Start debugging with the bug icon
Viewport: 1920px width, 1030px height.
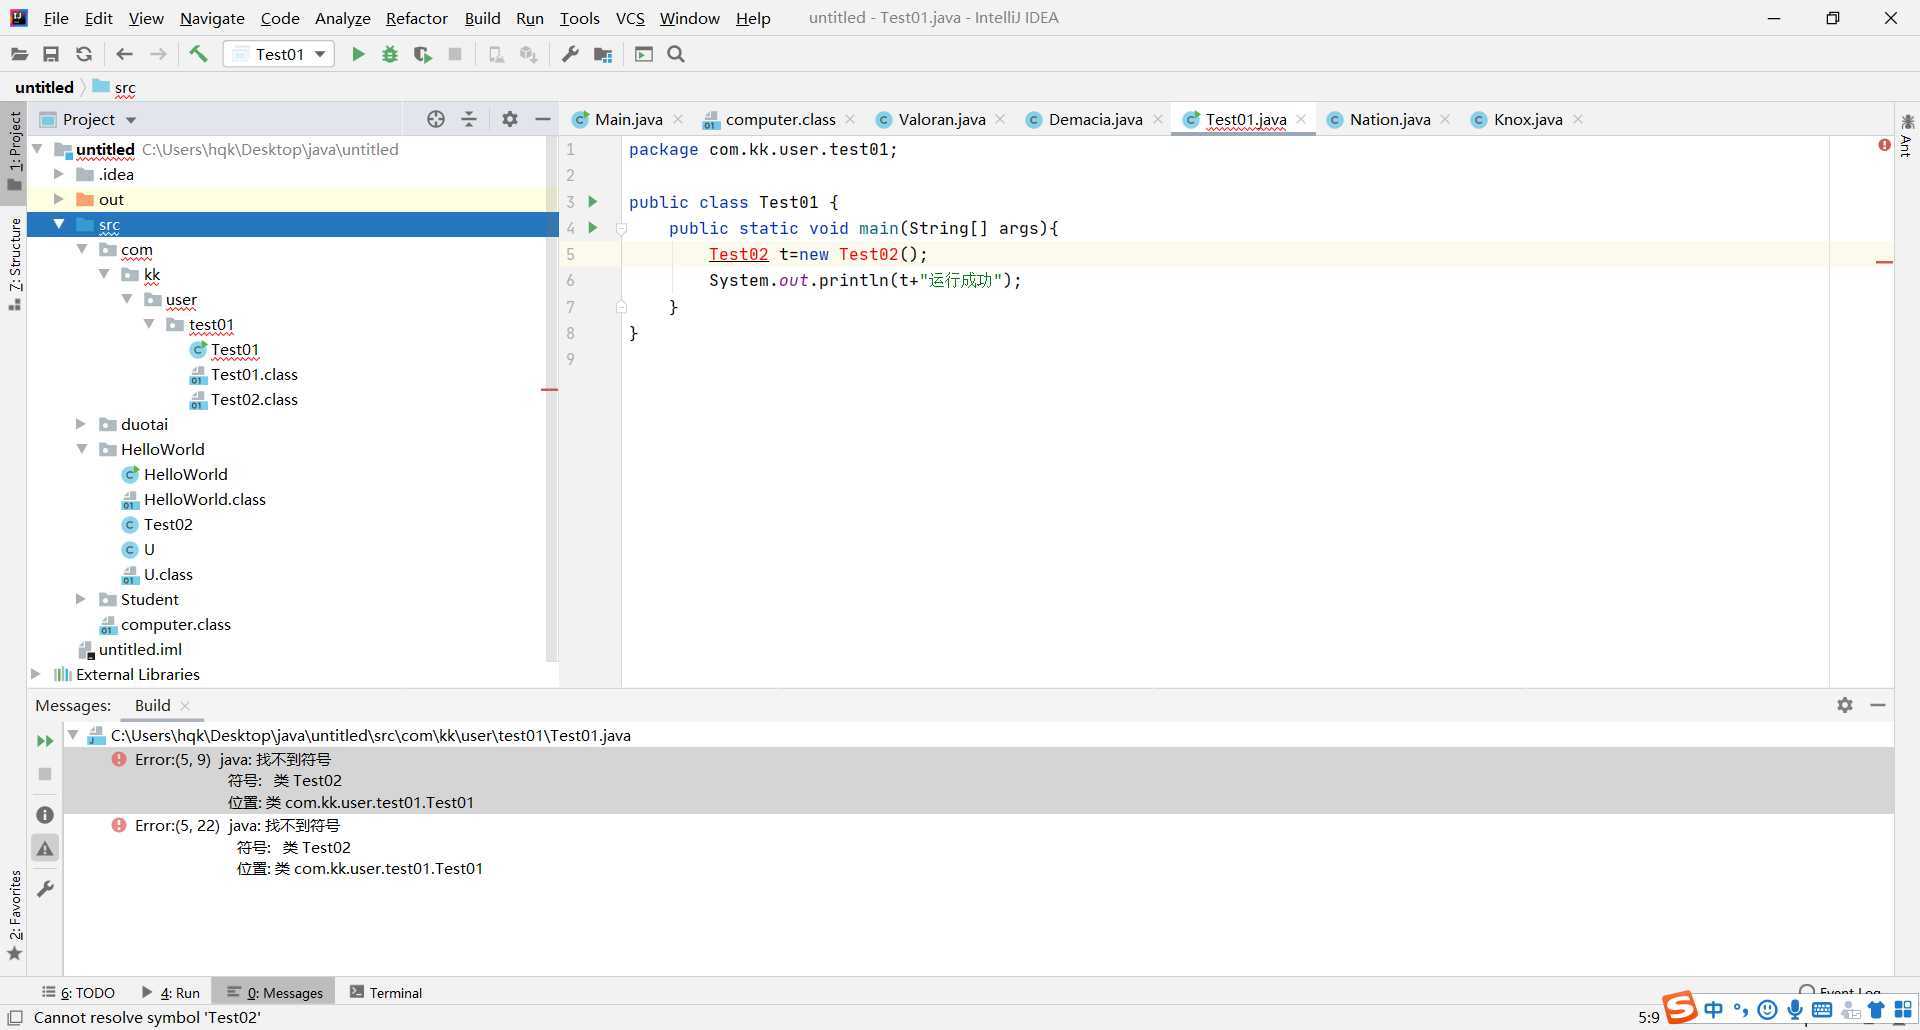point(390,54)
